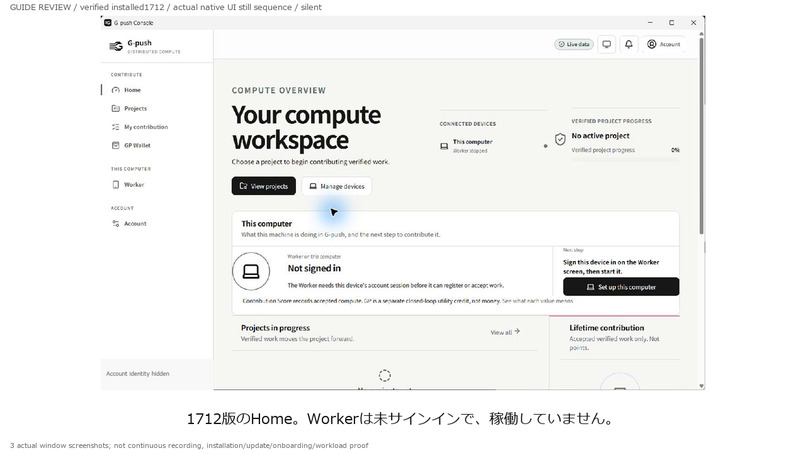Click Manage devices button
The image size is (806, 453).
pyautogui.click(x=337, y=186)
